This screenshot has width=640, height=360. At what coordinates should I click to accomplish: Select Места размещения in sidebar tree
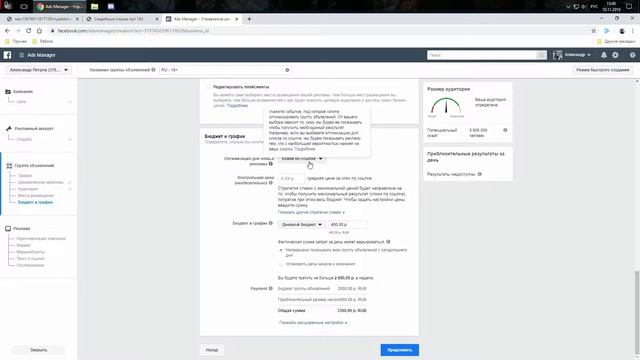point(36,196)
